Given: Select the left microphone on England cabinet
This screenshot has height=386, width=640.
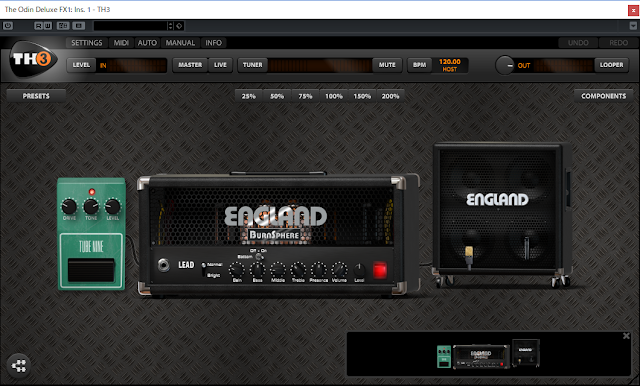Looking at the screenshot, I should click(470, 258).
